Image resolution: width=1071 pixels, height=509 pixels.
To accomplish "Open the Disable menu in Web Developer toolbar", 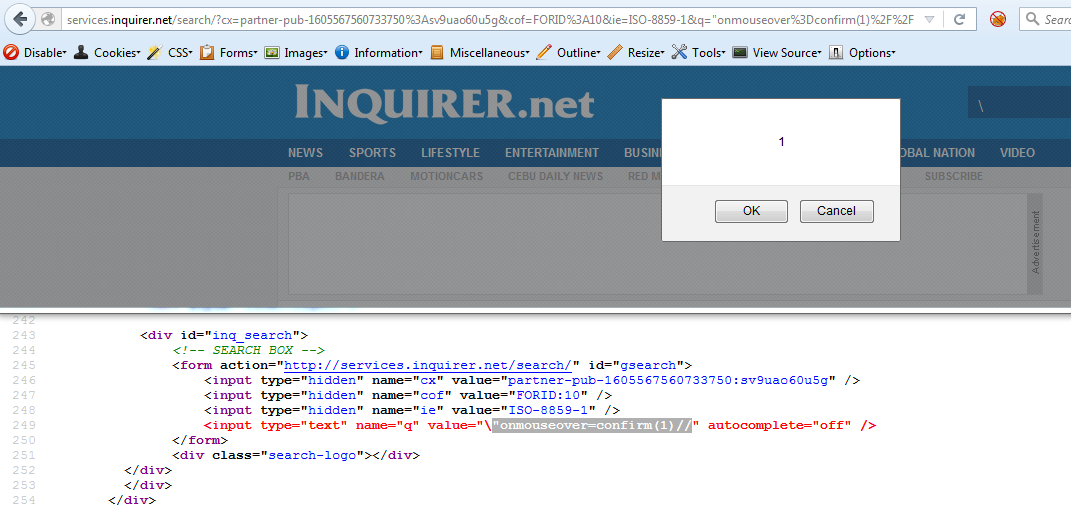I will [x=44, y=53].
